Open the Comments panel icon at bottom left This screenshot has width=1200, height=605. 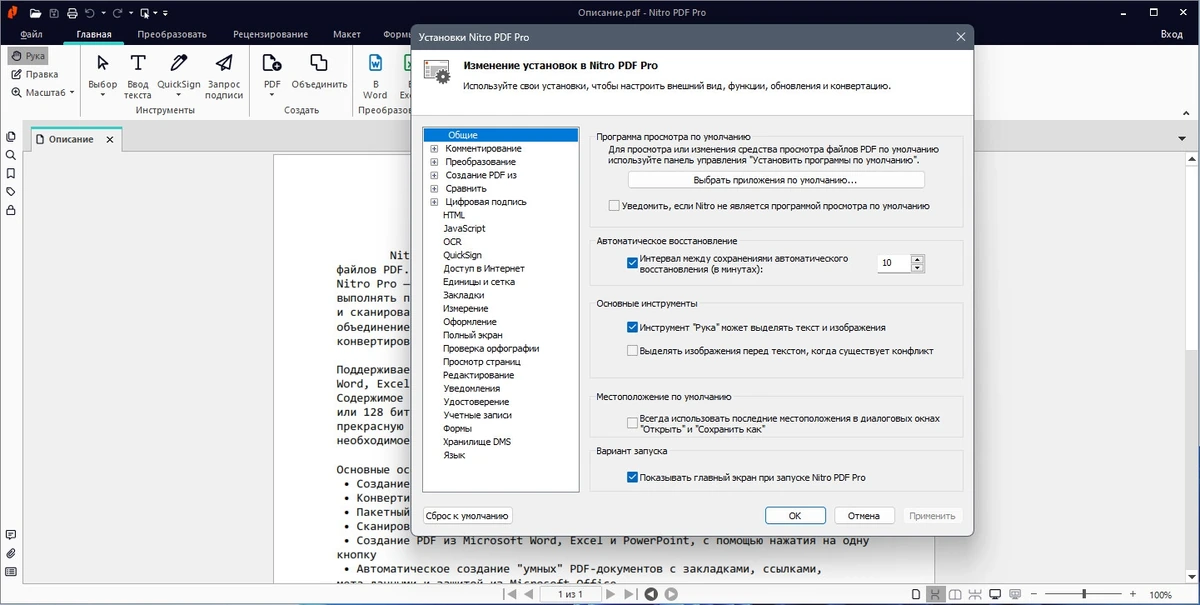click(11, 535)
